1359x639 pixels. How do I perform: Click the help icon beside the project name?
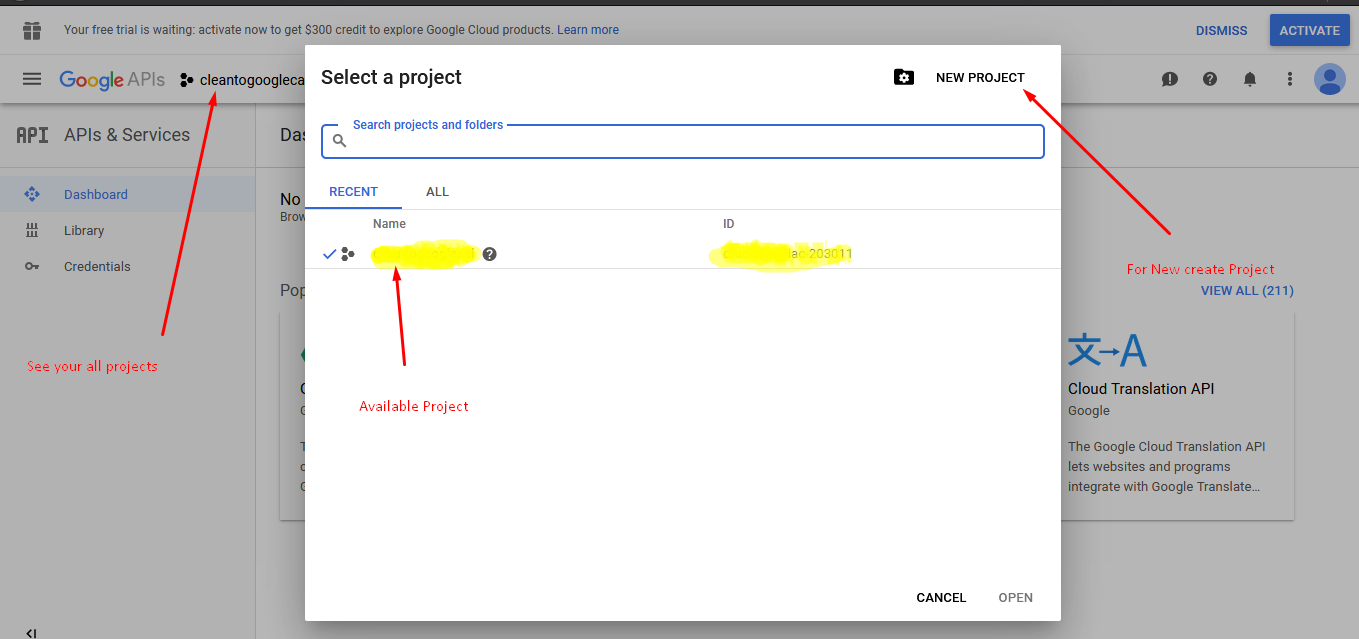pos(489,254)
